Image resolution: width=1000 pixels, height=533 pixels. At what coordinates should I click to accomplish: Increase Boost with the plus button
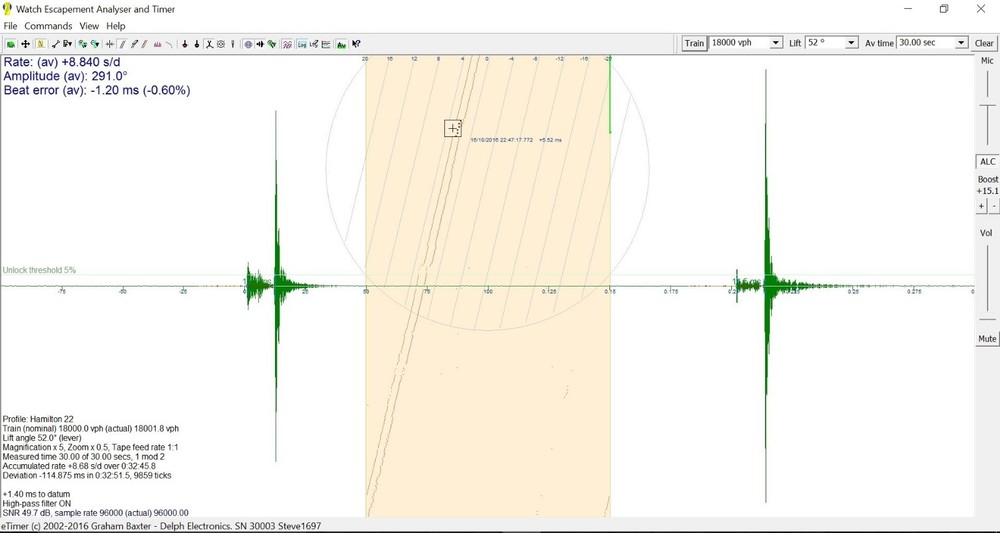click(x=982, y=206)
